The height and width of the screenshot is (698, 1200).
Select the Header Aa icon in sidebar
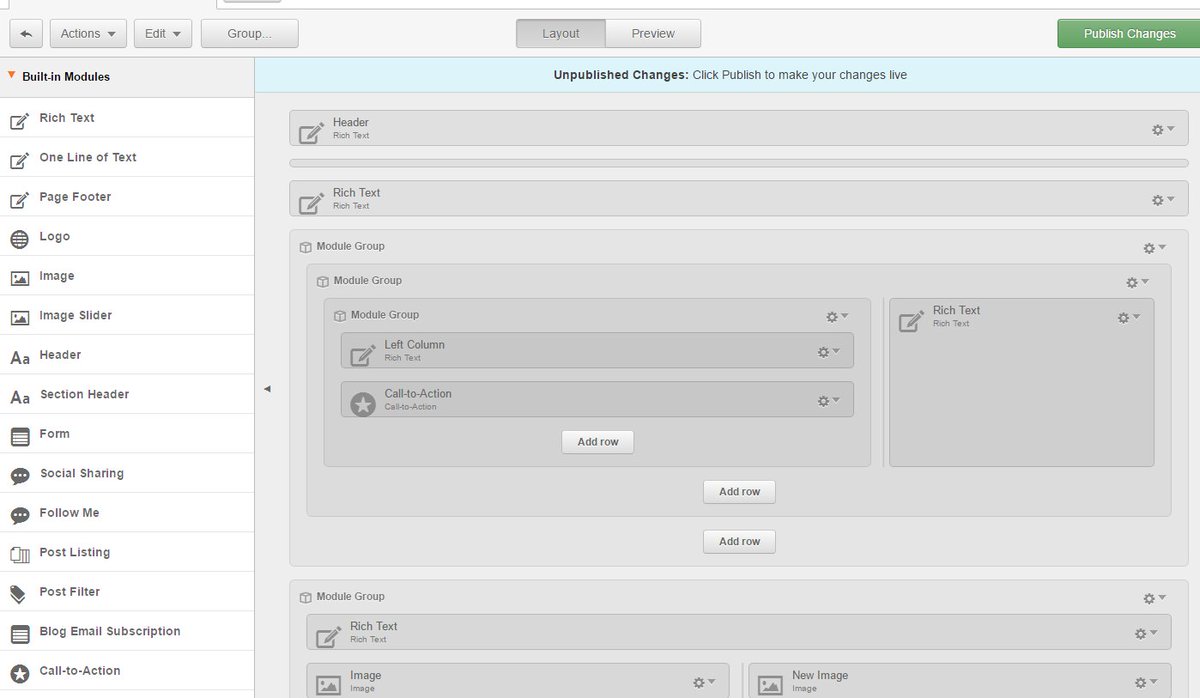[20, 357]
